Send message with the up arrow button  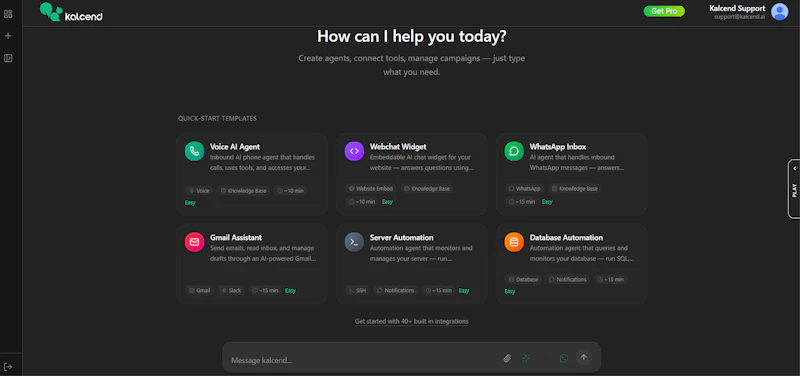584,357
